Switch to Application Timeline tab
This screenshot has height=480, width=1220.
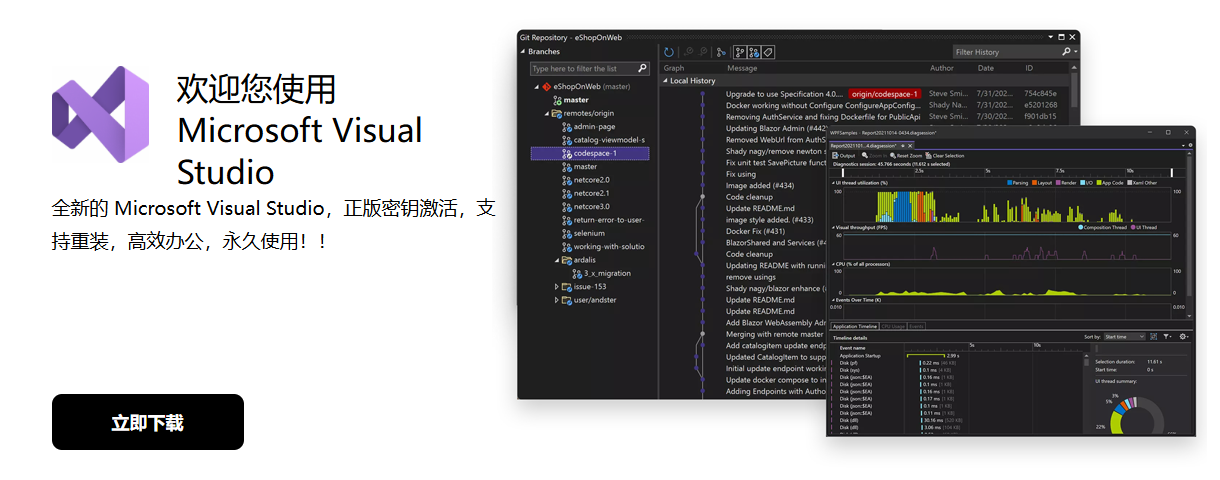pyautogui.click(x=855, y=326)
